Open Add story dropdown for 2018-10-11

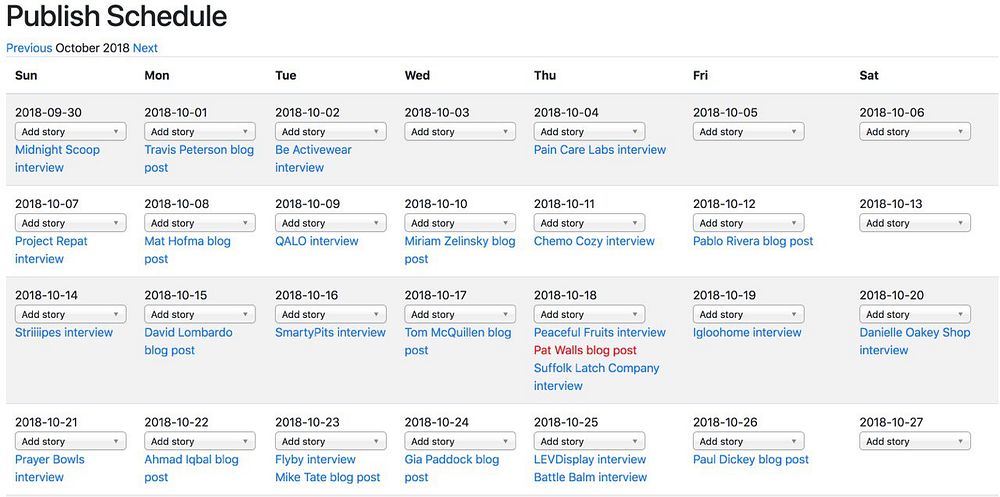[x=589, y=223]
